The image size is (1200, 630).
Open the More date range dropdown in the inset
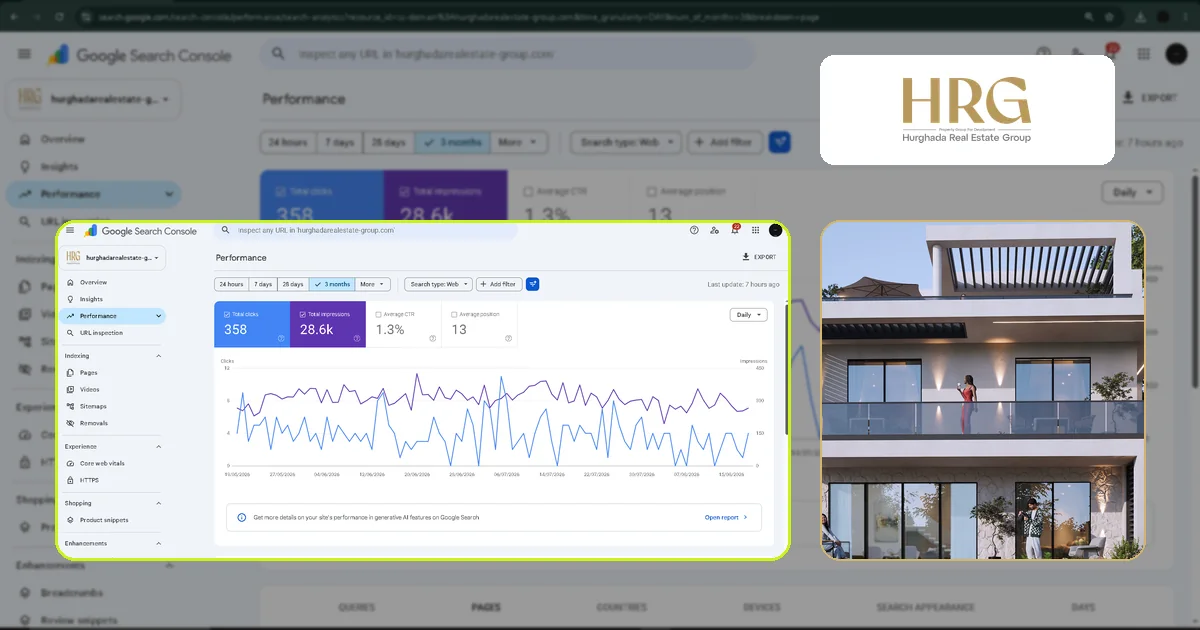(x=371, y=284)
